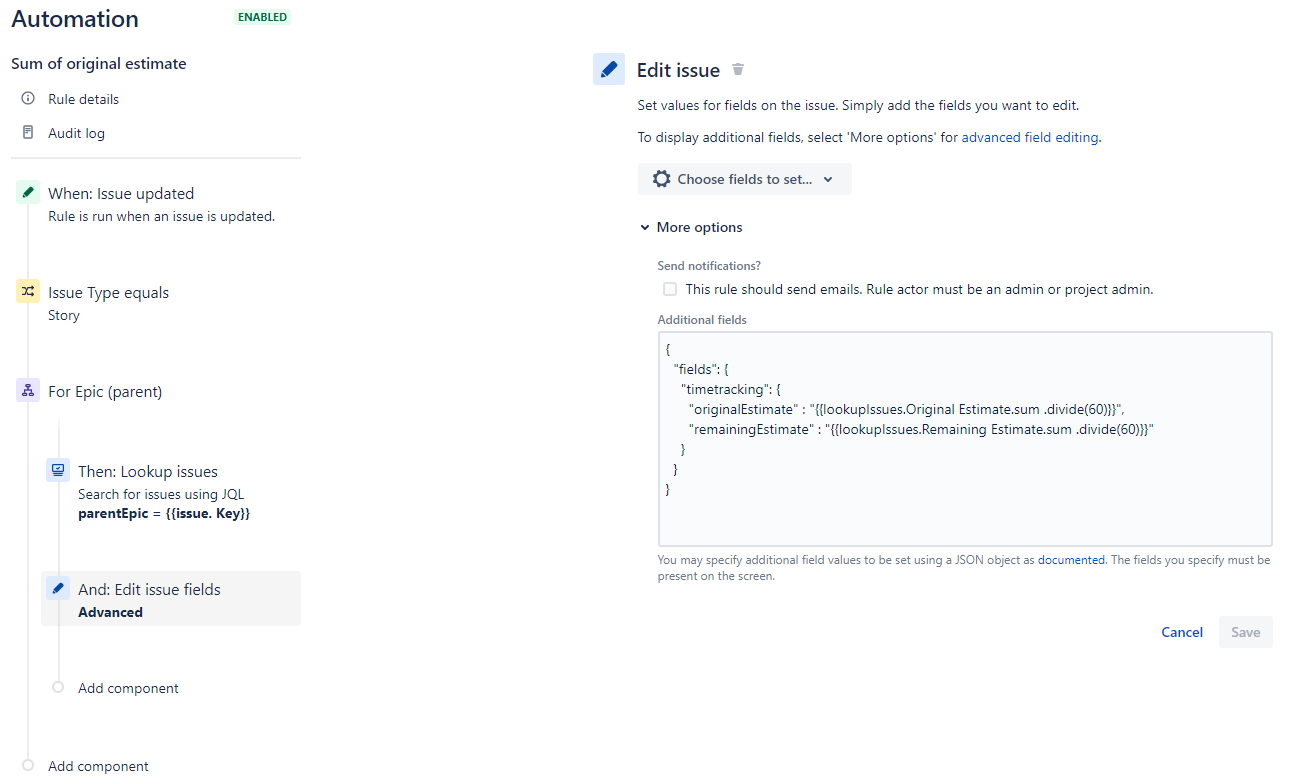Open the "Choose fields to set" dropdown
Image resolution: width=1304 pixels, height=784 pixels.
pos(744,178)
